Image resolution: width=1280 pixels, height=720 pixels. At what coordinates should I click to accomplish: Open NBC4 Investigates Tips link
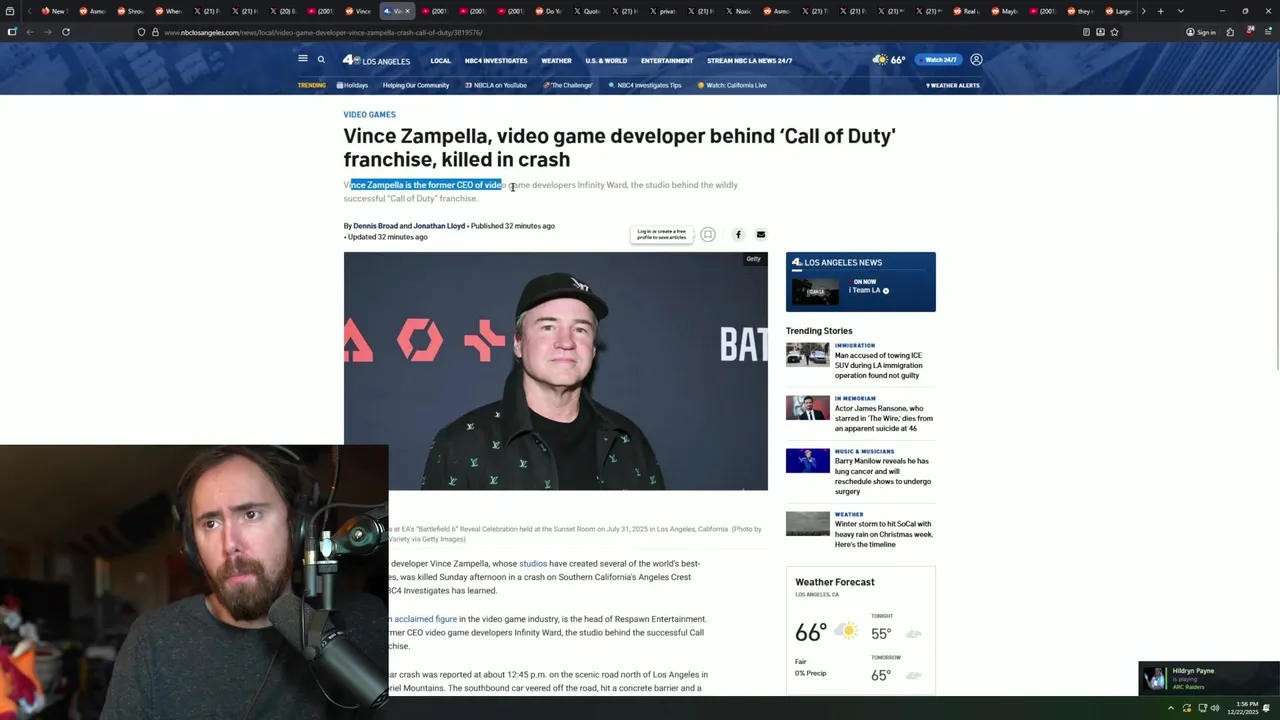pos(646,85)
